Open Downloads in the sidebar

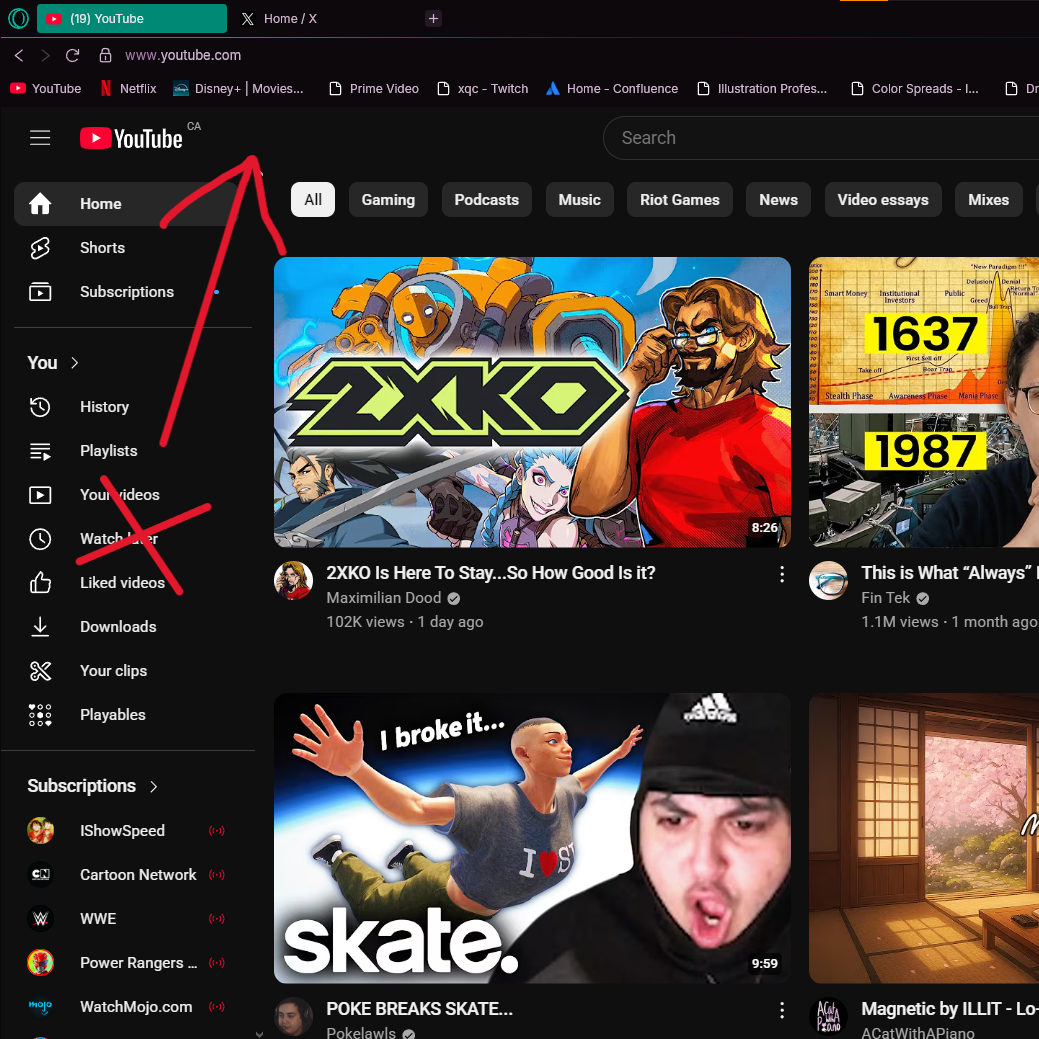[x=118, y=627]
